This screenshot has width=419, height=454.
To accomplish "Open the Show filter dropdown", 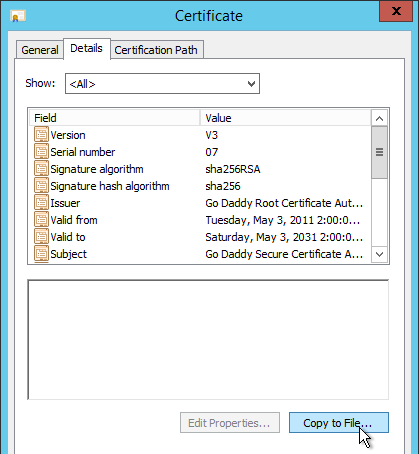I will pos(162,84).
